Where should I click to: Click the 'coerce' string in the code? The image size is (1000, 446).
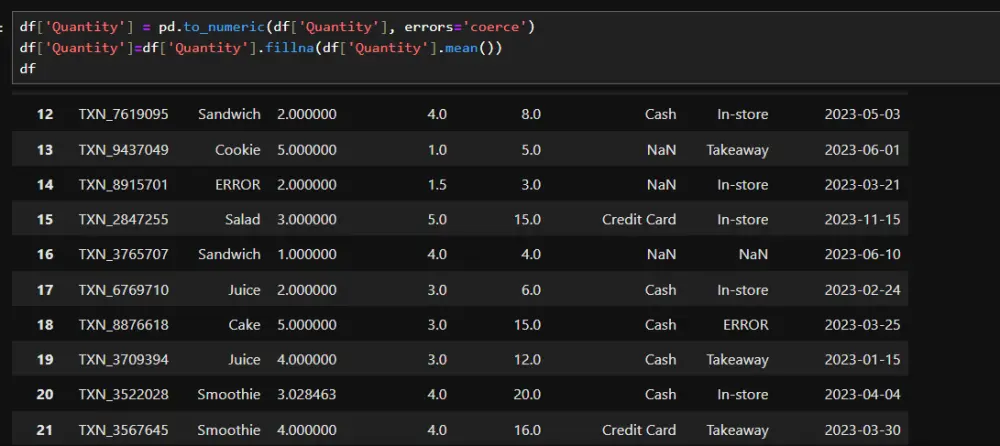click(x=498, y=27)
